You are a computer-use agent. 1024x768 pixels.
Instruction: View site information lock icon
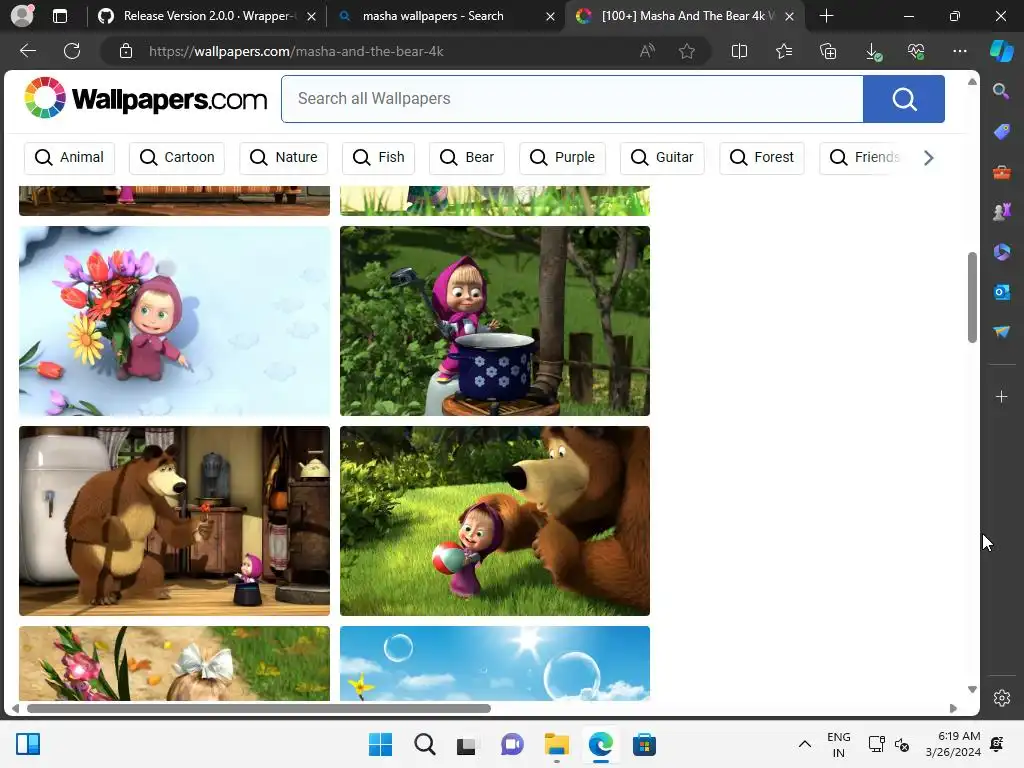point(126,51)
